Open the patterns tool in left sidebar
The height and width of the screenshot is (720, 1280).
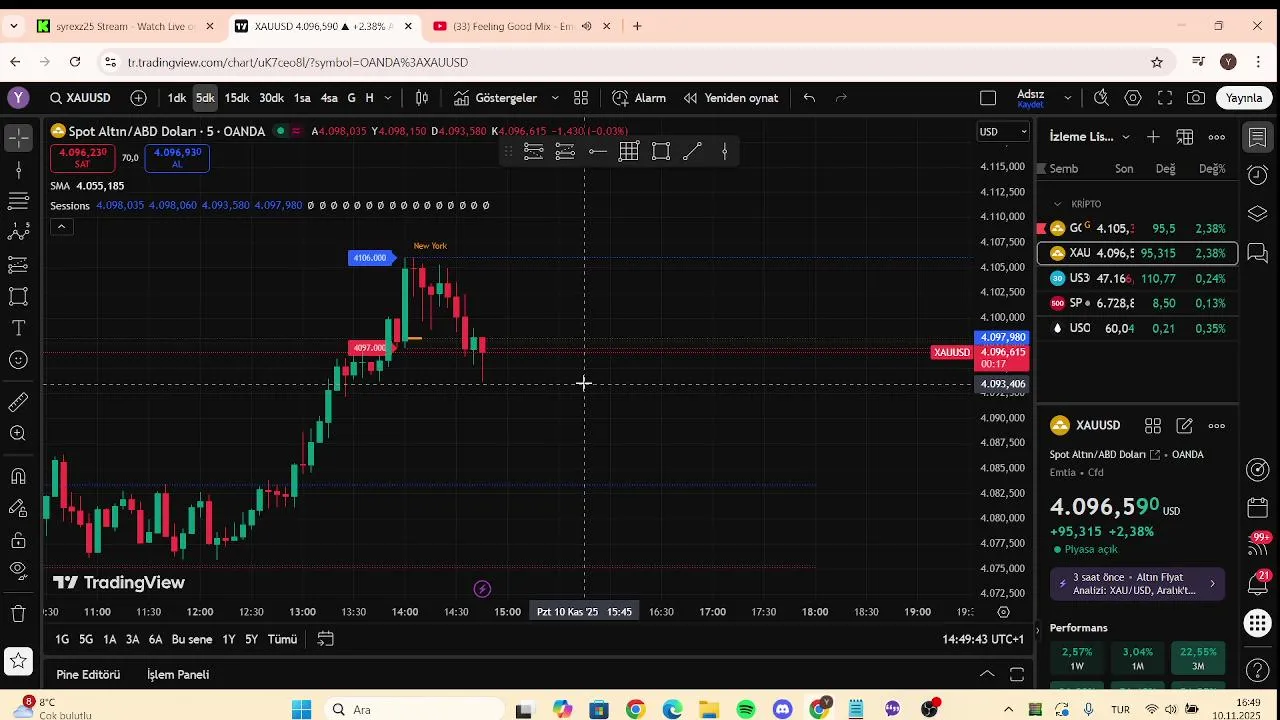click(x=18, y=233)
